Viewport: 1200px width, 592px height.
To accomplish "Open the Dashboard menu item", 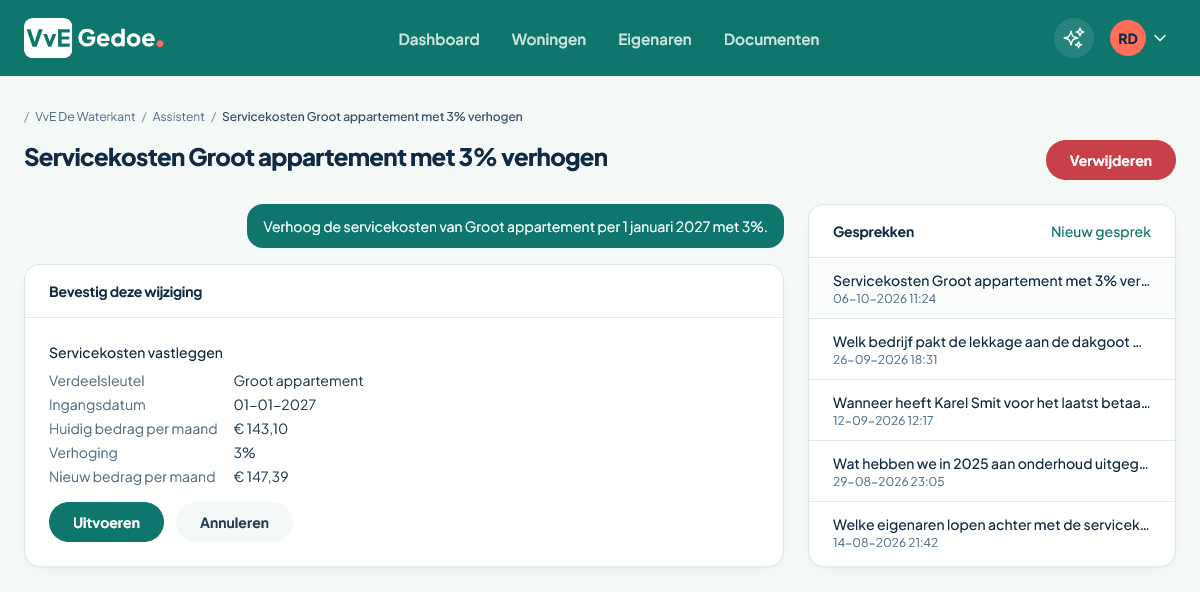I will [x=439, y=40].
